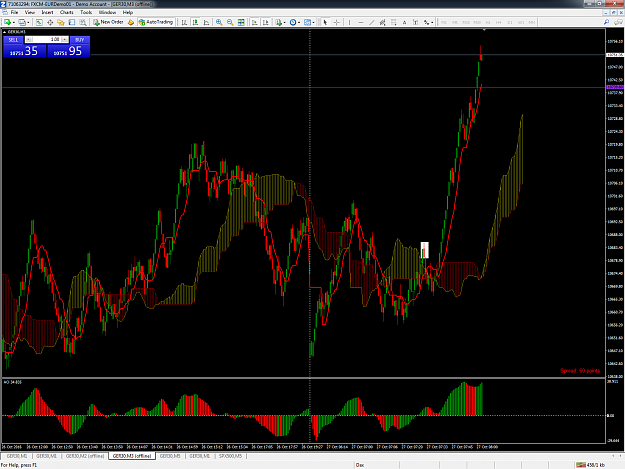Screen dimensions: 625x469
Task: Select the GER30,M3 (offline) chart tab
Action: pyautogui.click(x=132, y=456)
